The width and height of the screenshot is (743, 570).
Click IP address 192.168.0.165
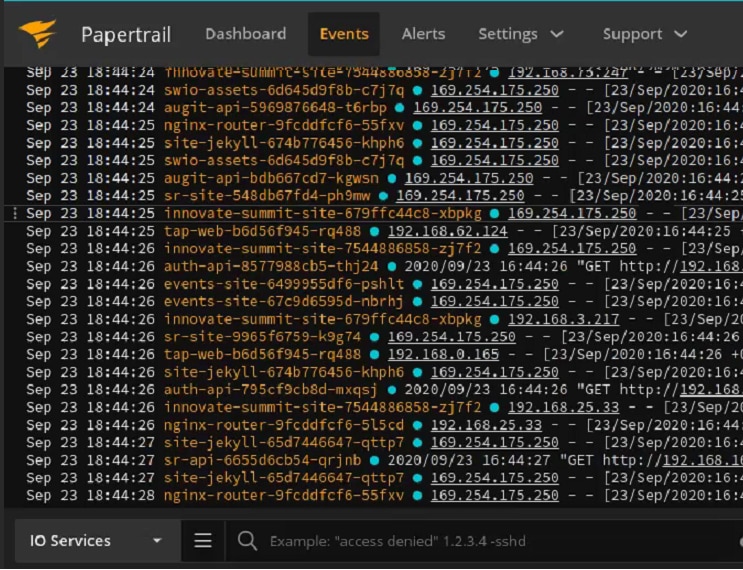pos(443,354)
